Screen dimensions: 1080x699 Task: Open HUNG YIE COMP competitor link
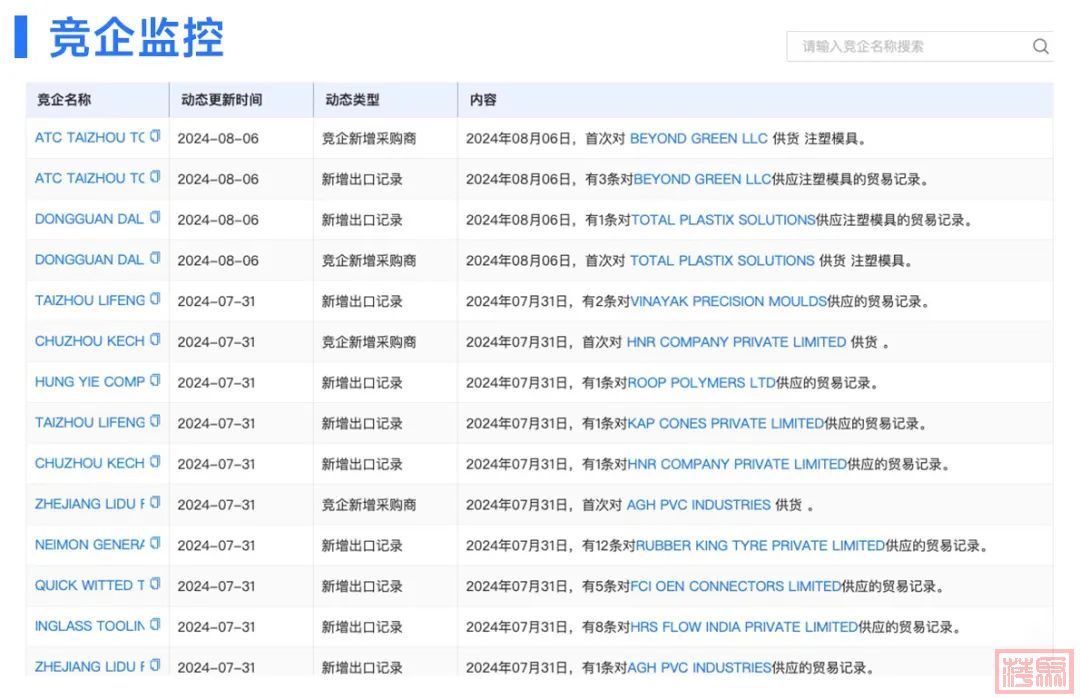coord(90,382)
